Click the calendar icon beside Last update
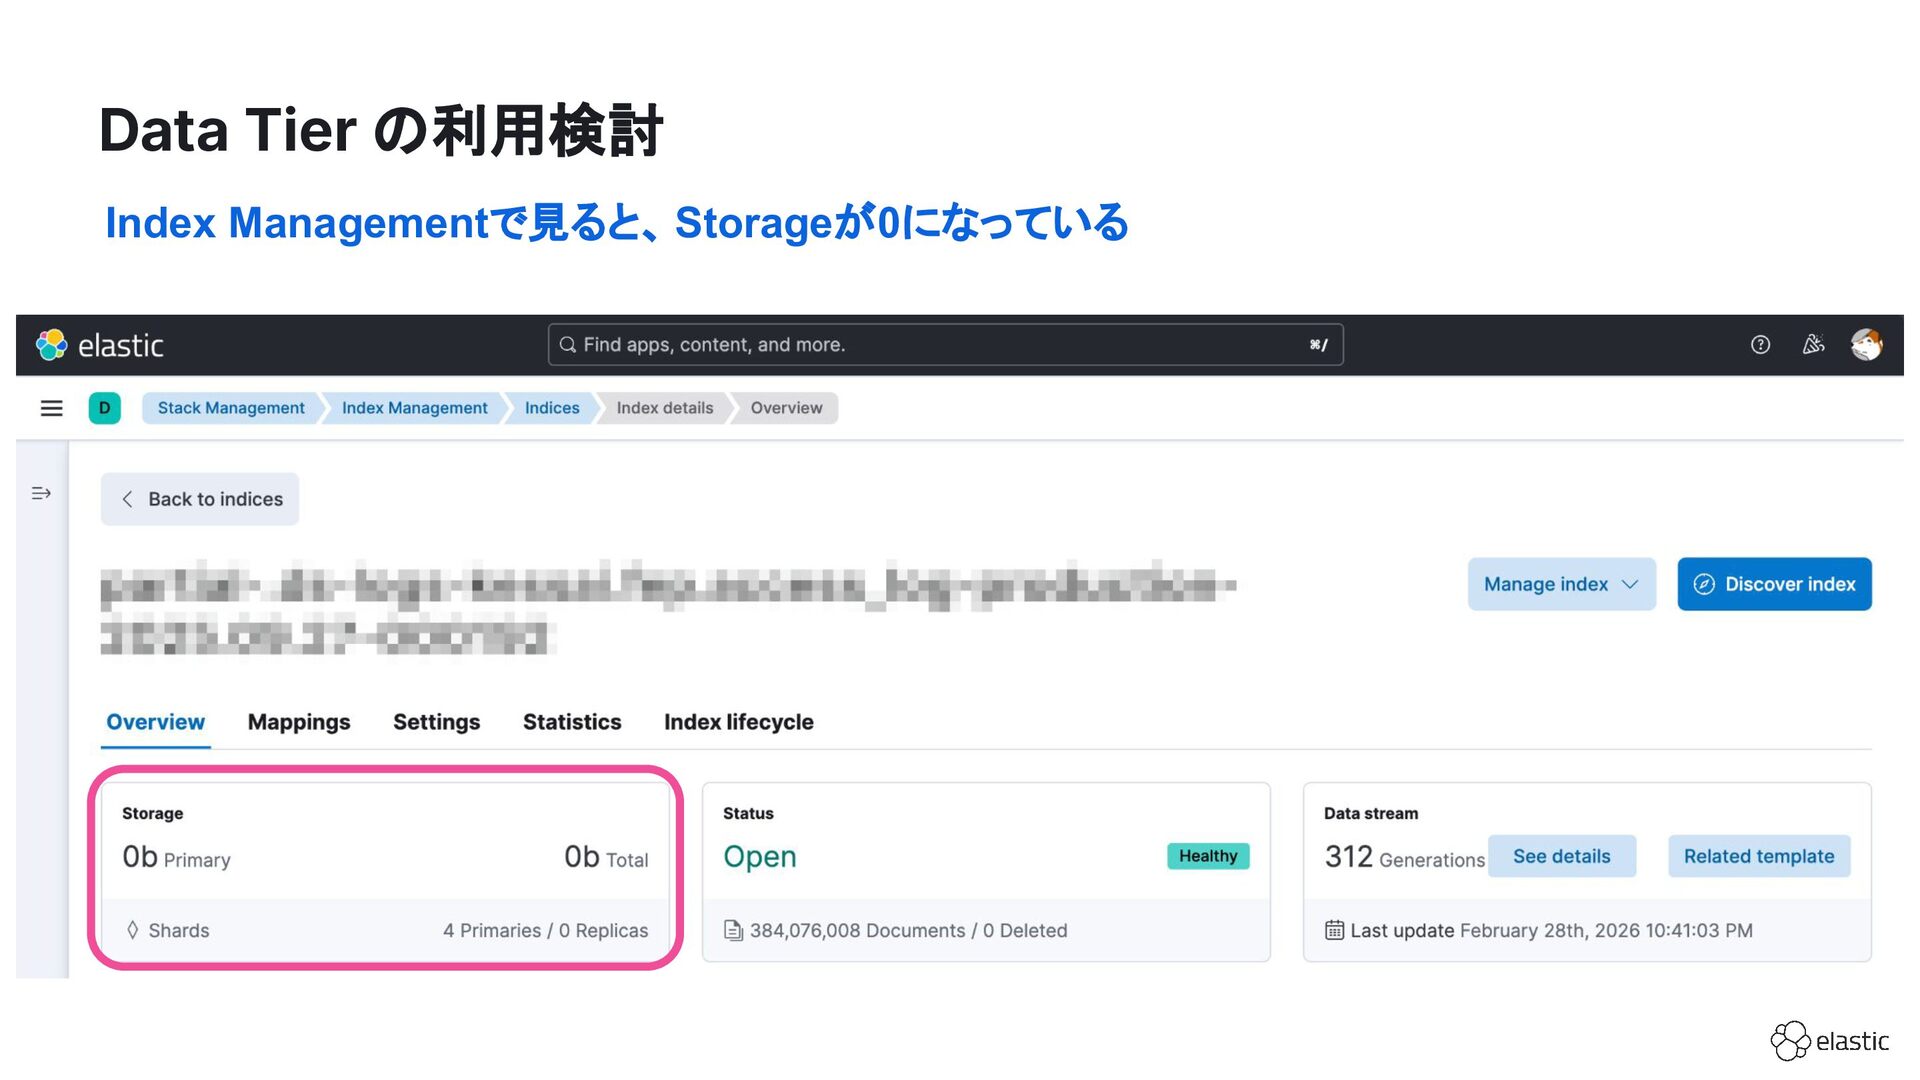 (1334, 930)
